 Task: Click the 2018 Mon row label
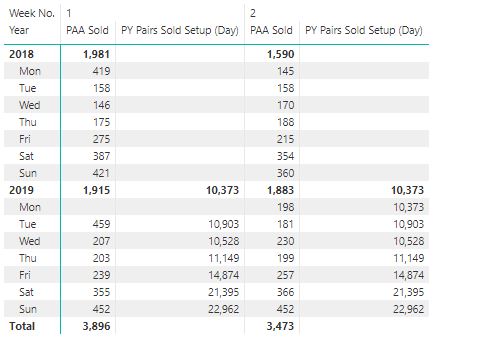click(30, 71)
